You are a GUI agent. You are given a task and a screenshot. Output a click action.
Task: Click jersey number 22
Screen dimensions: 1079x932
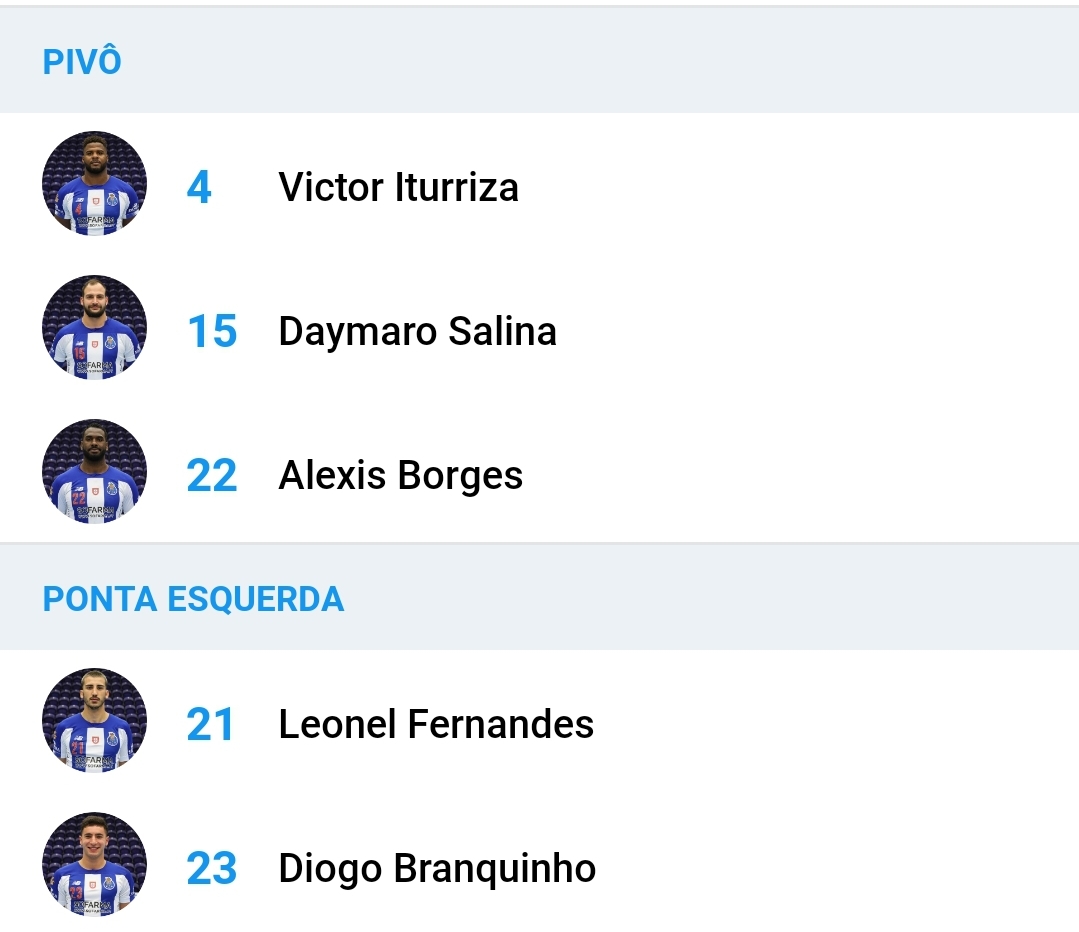click(212, 475)
